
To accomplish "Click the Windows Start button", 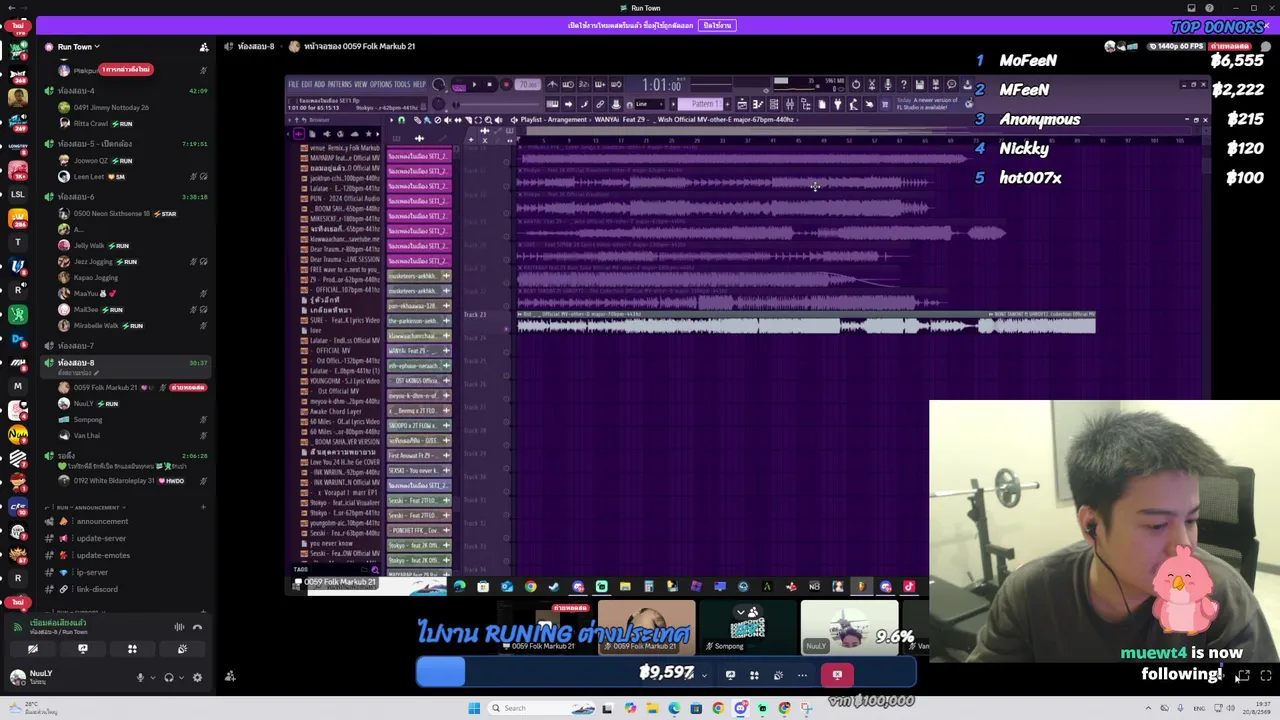I will 474,708.
